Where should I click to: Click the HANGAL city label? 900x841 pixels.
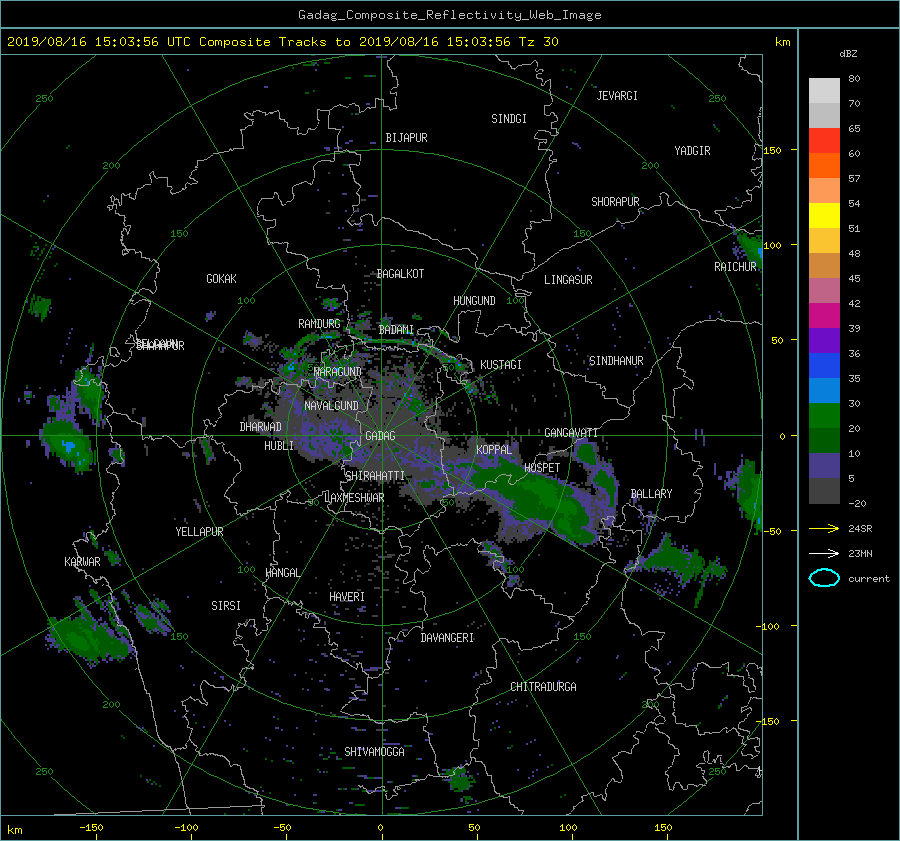282,573
